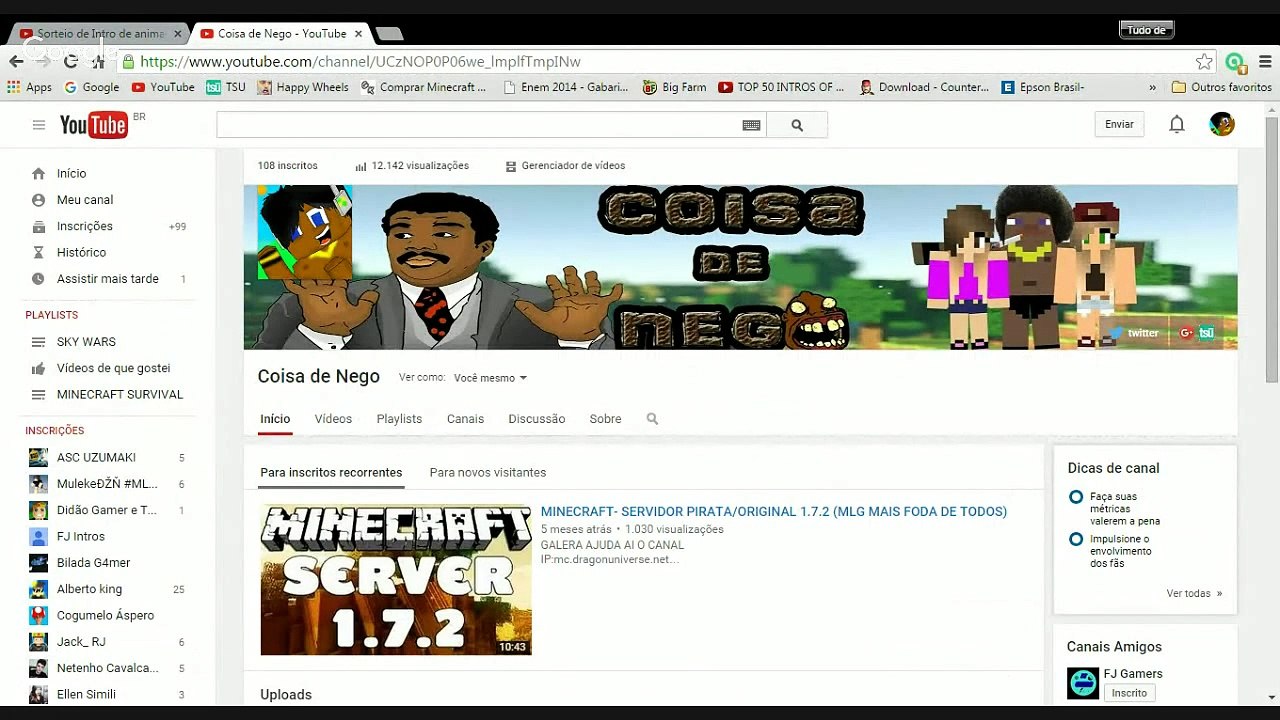Click the browser reload button

coord(71,61)
